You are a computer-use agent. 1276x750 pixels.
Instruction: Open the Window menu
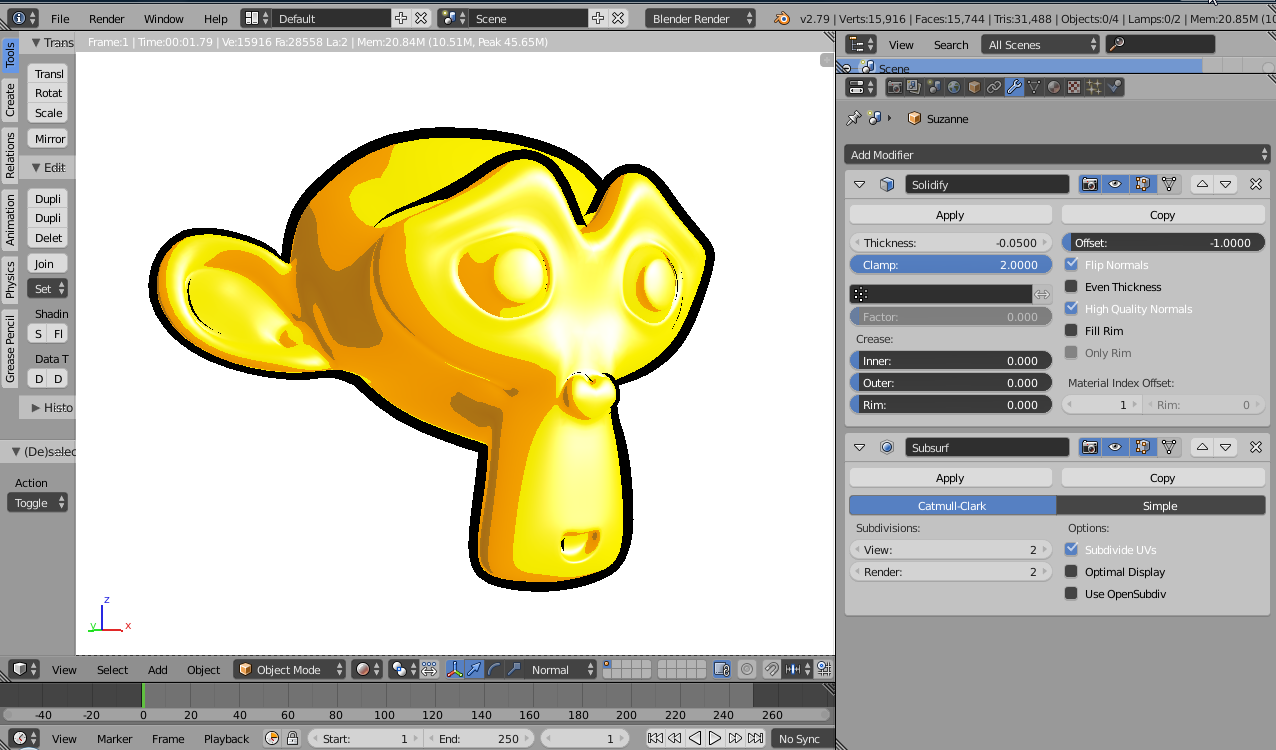click(163, 18)
